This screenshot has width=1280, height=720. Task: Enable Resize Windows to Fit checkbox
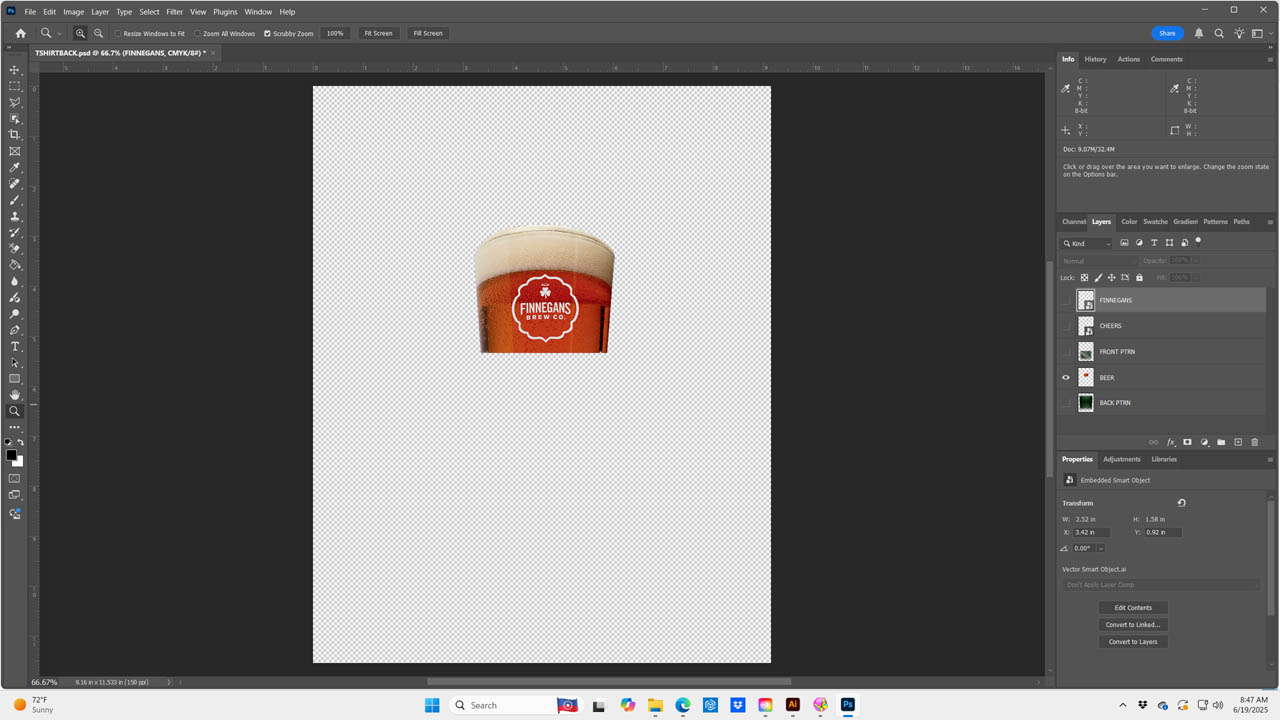pos(118,34)
